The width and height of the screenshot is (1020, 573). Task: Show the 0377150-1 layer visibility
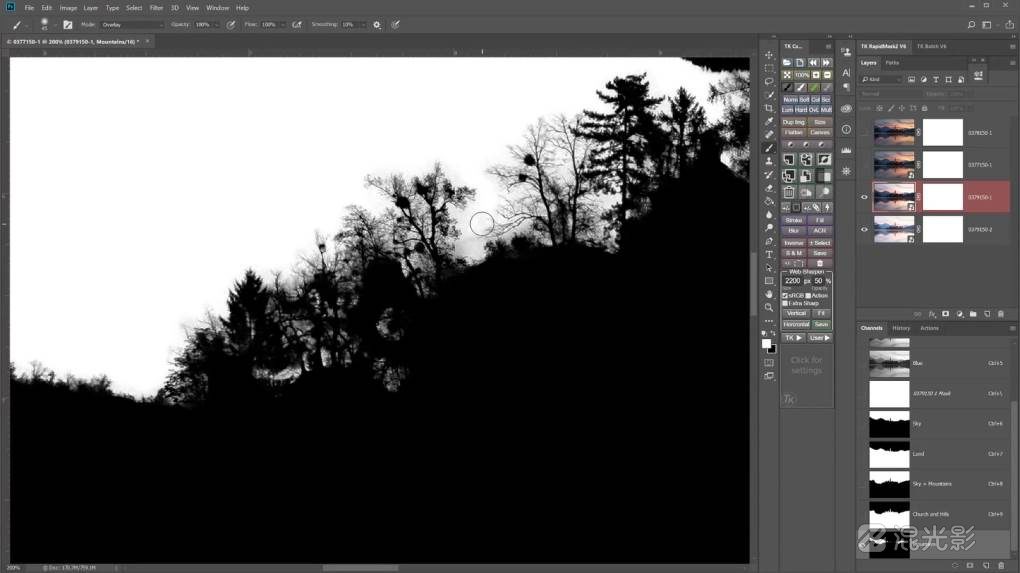click(x=865, y=165)
